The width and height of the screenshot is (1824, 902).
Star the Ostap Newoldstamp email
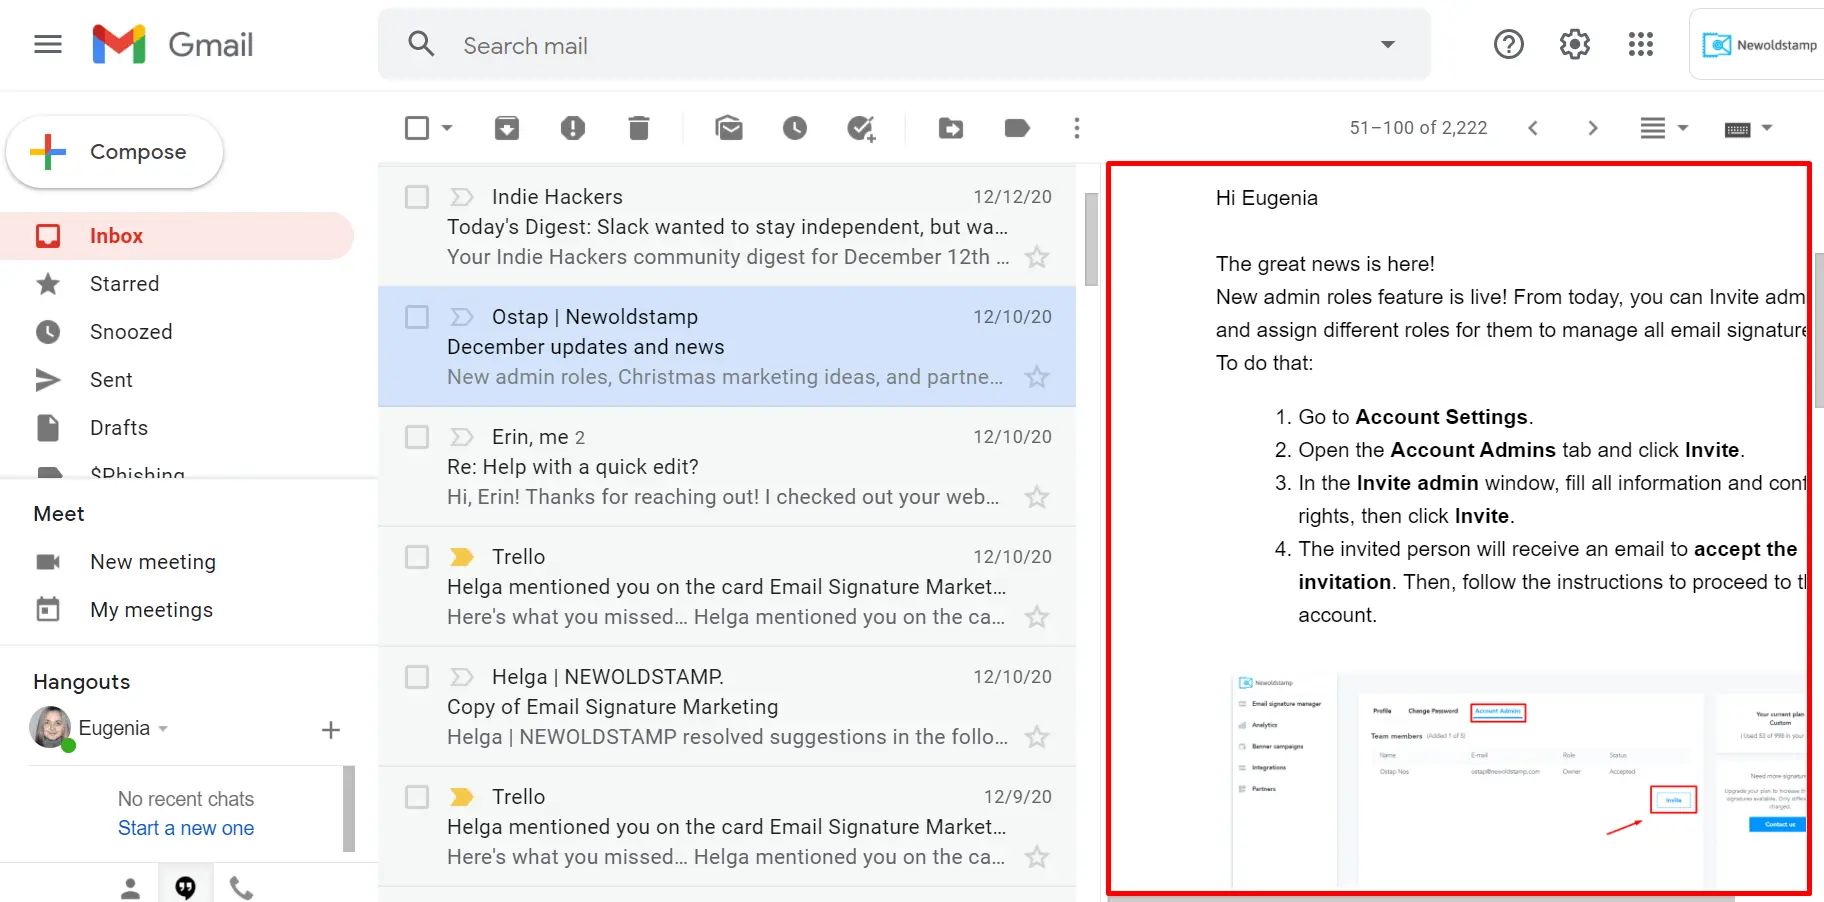coord(1037,377)
